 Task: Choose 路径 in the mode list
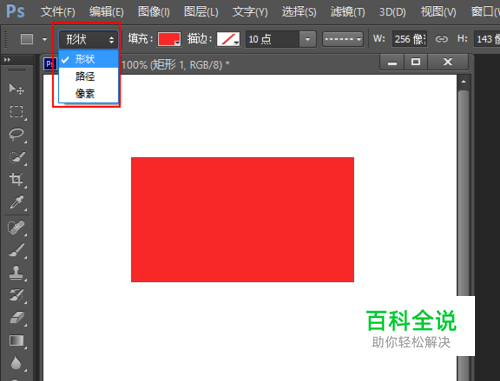[88, 76]
